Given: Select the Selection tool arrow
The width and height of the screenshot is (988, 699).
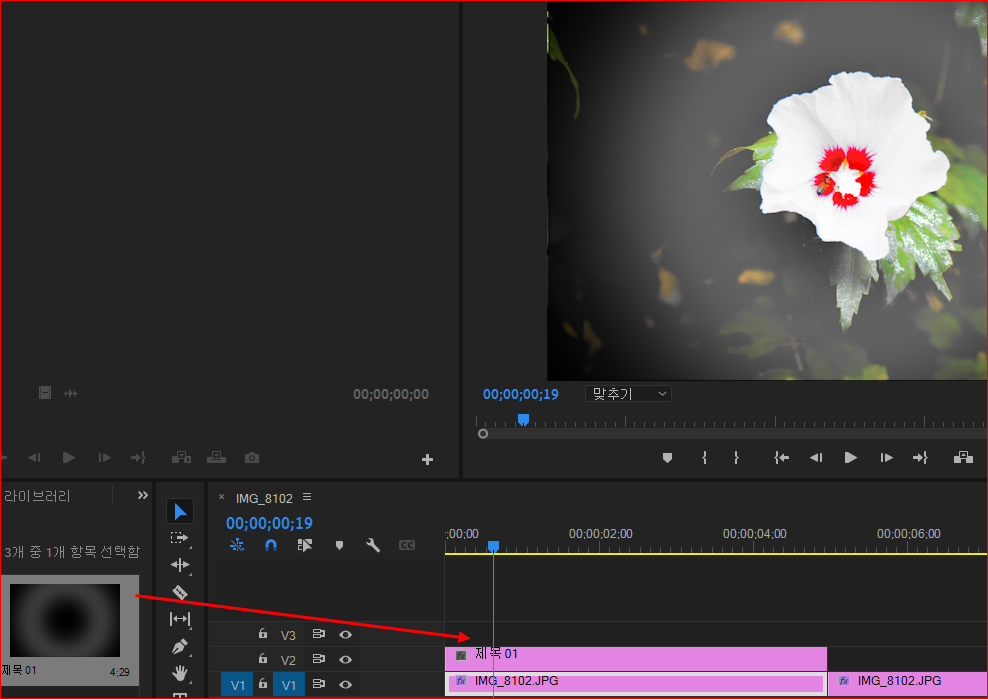Looking at the screenshot, I should click(x=180, y=511).
